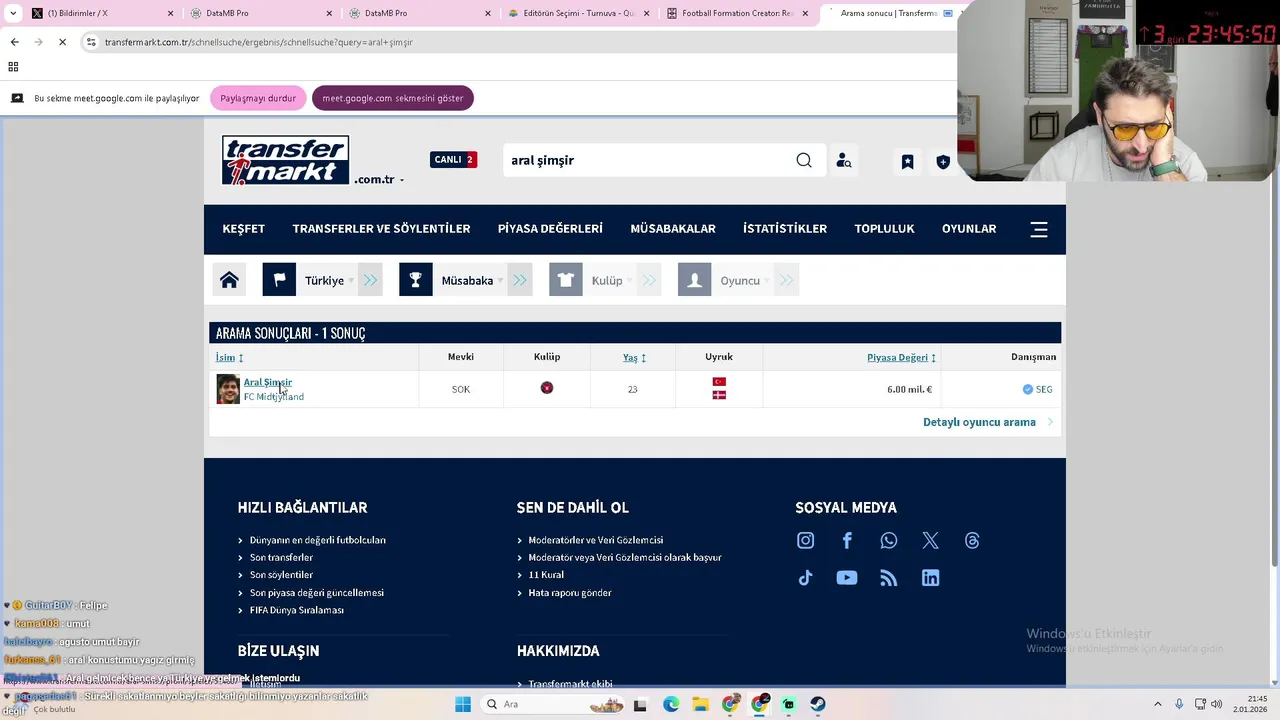Open the KEŞFET menu
The image size is (1280, 720).
(244, 229)
